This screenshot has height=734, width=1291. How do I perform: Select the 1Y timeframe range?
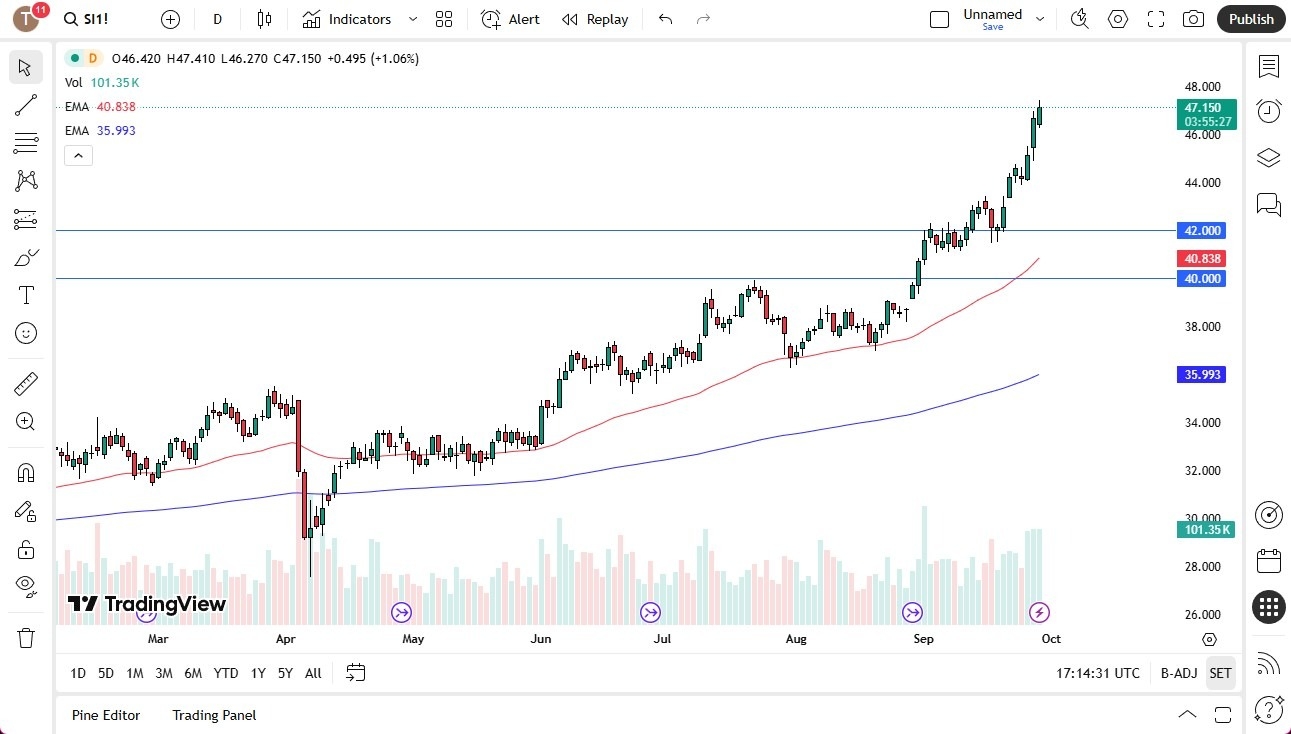pos(257,673)
